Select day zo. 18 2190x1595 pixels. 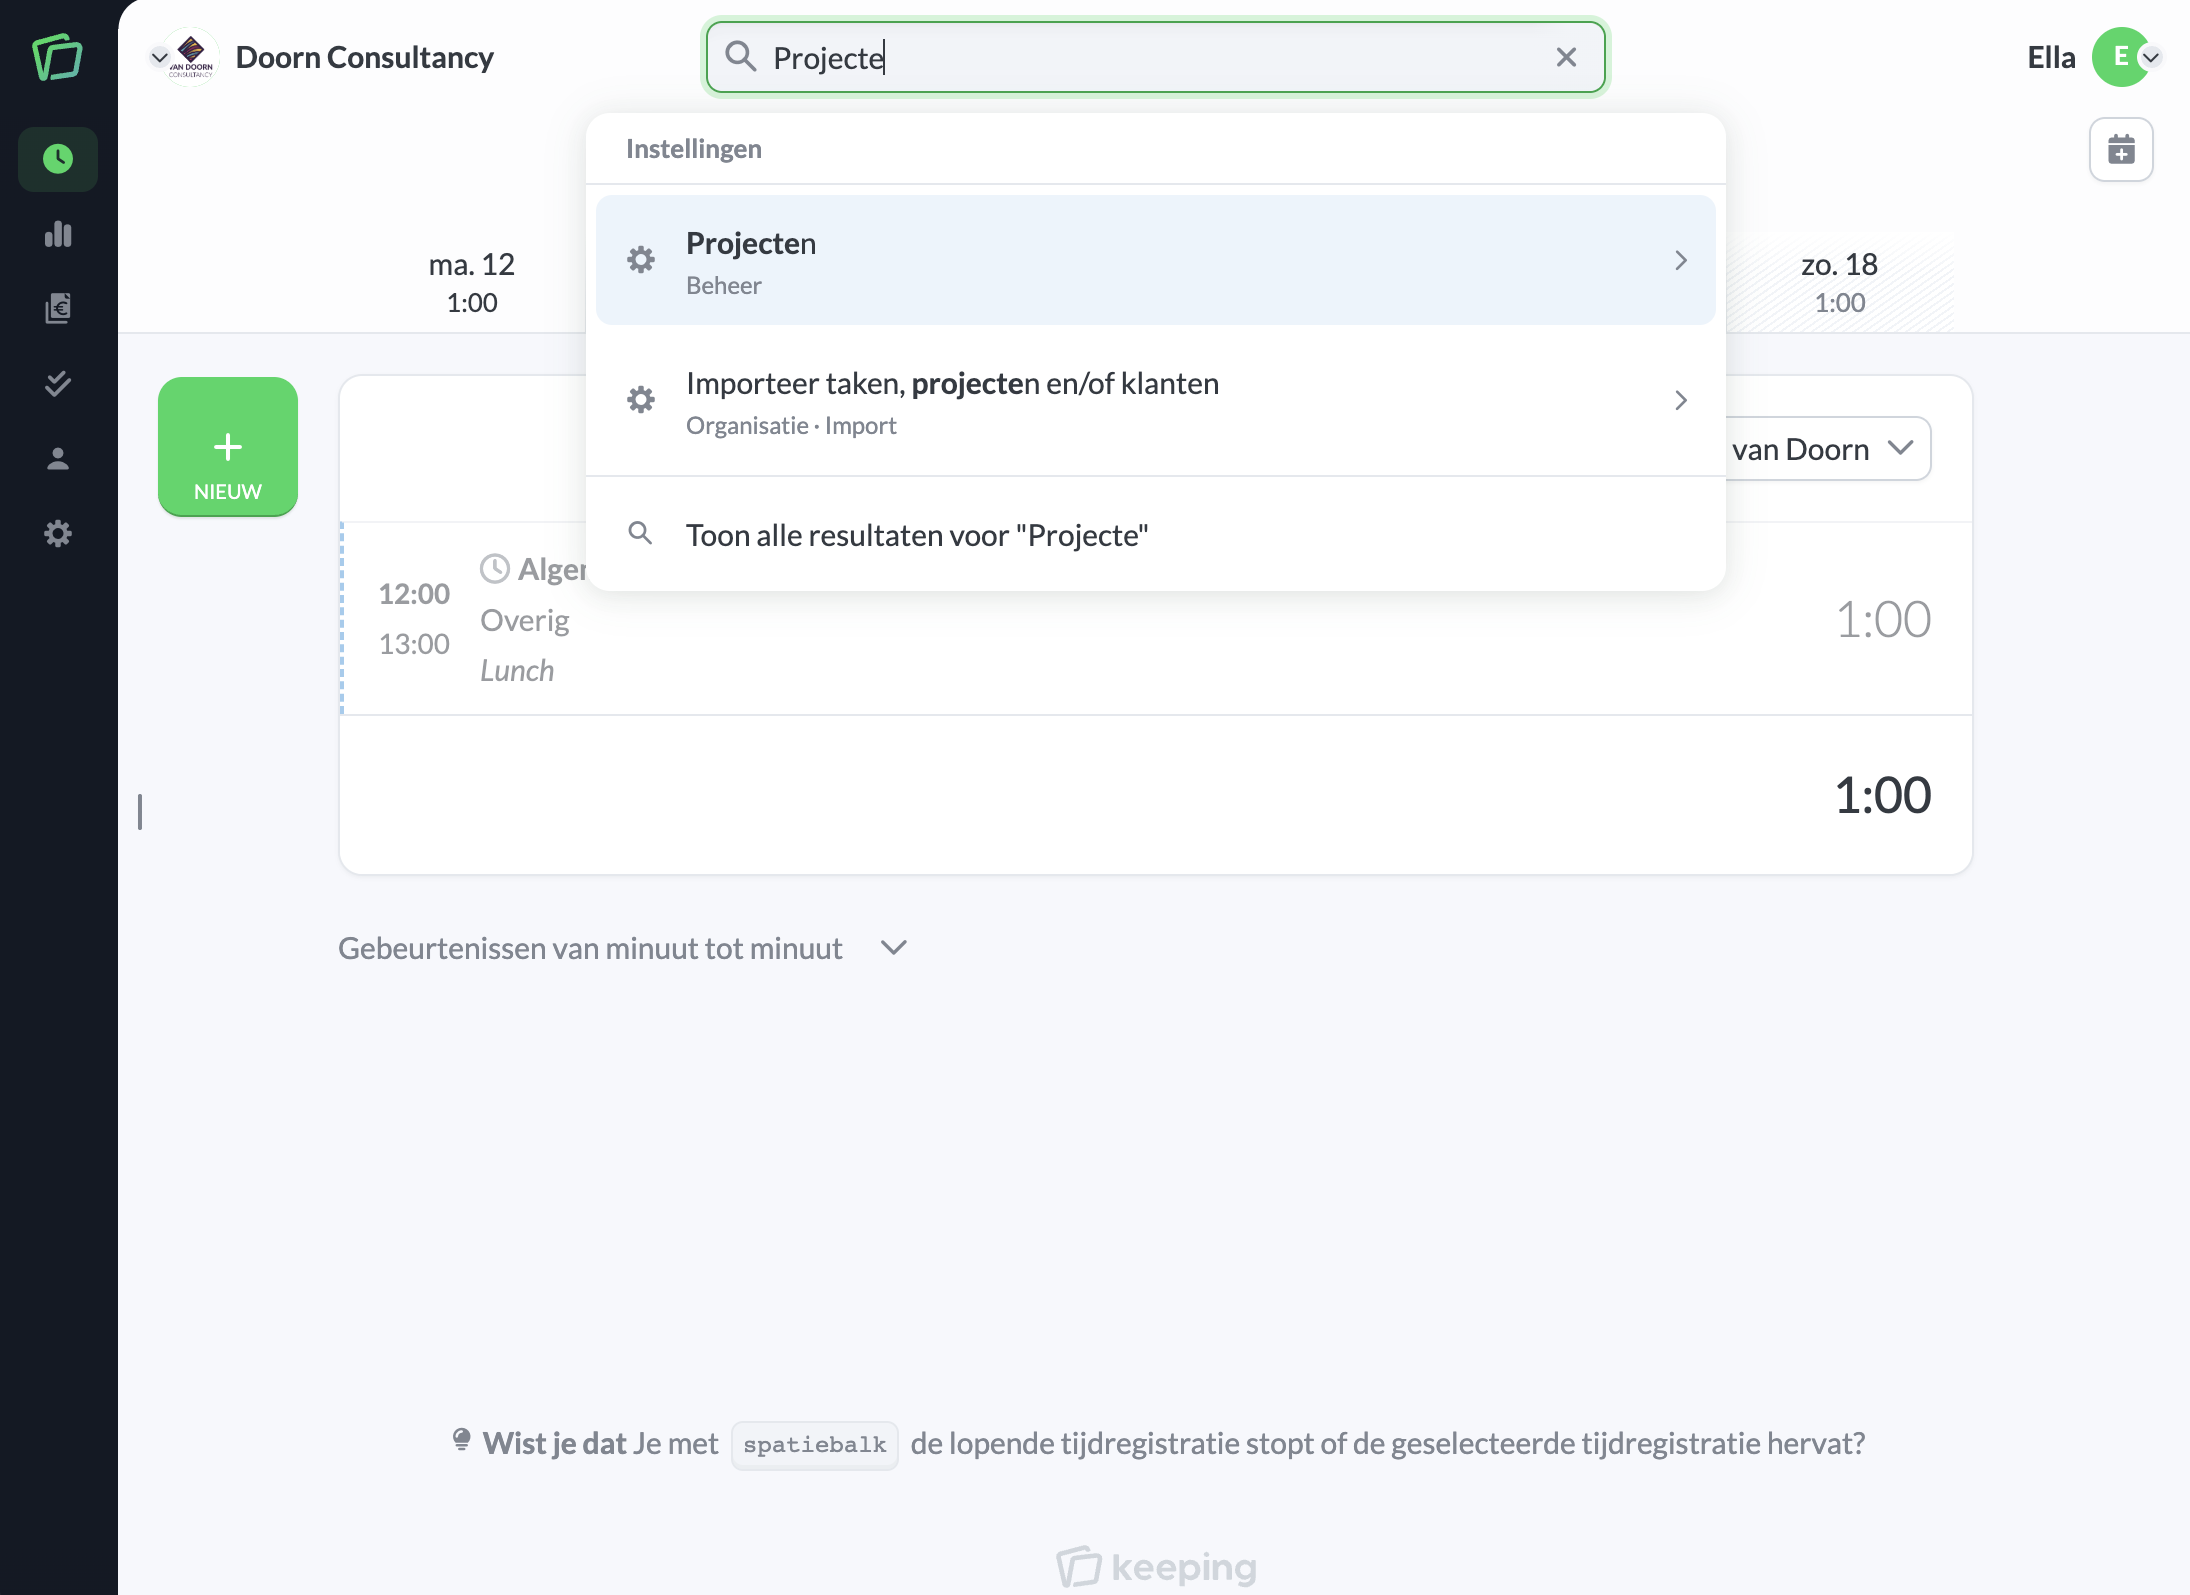1839,282
